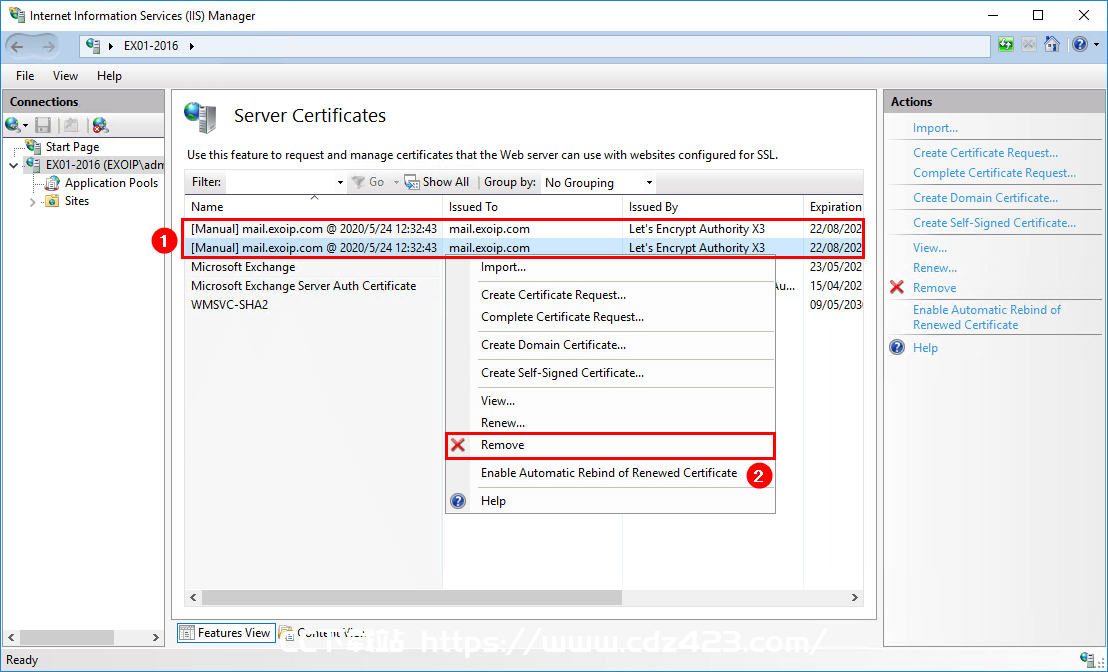Open the dropdown arrow beside the new connection icon

(x=25, y=126)
